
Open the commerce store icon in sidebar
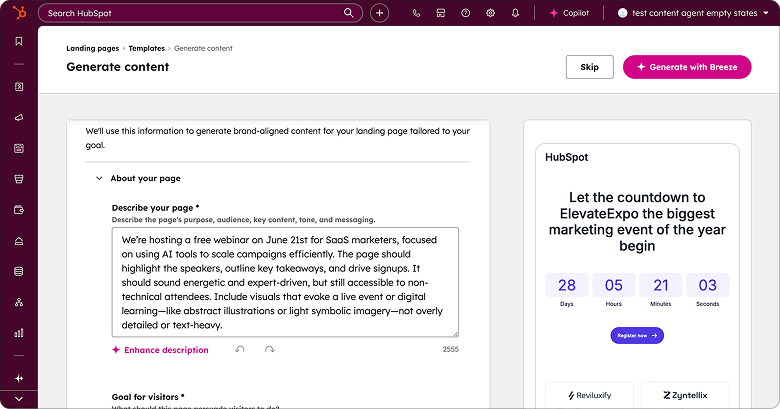19,179
